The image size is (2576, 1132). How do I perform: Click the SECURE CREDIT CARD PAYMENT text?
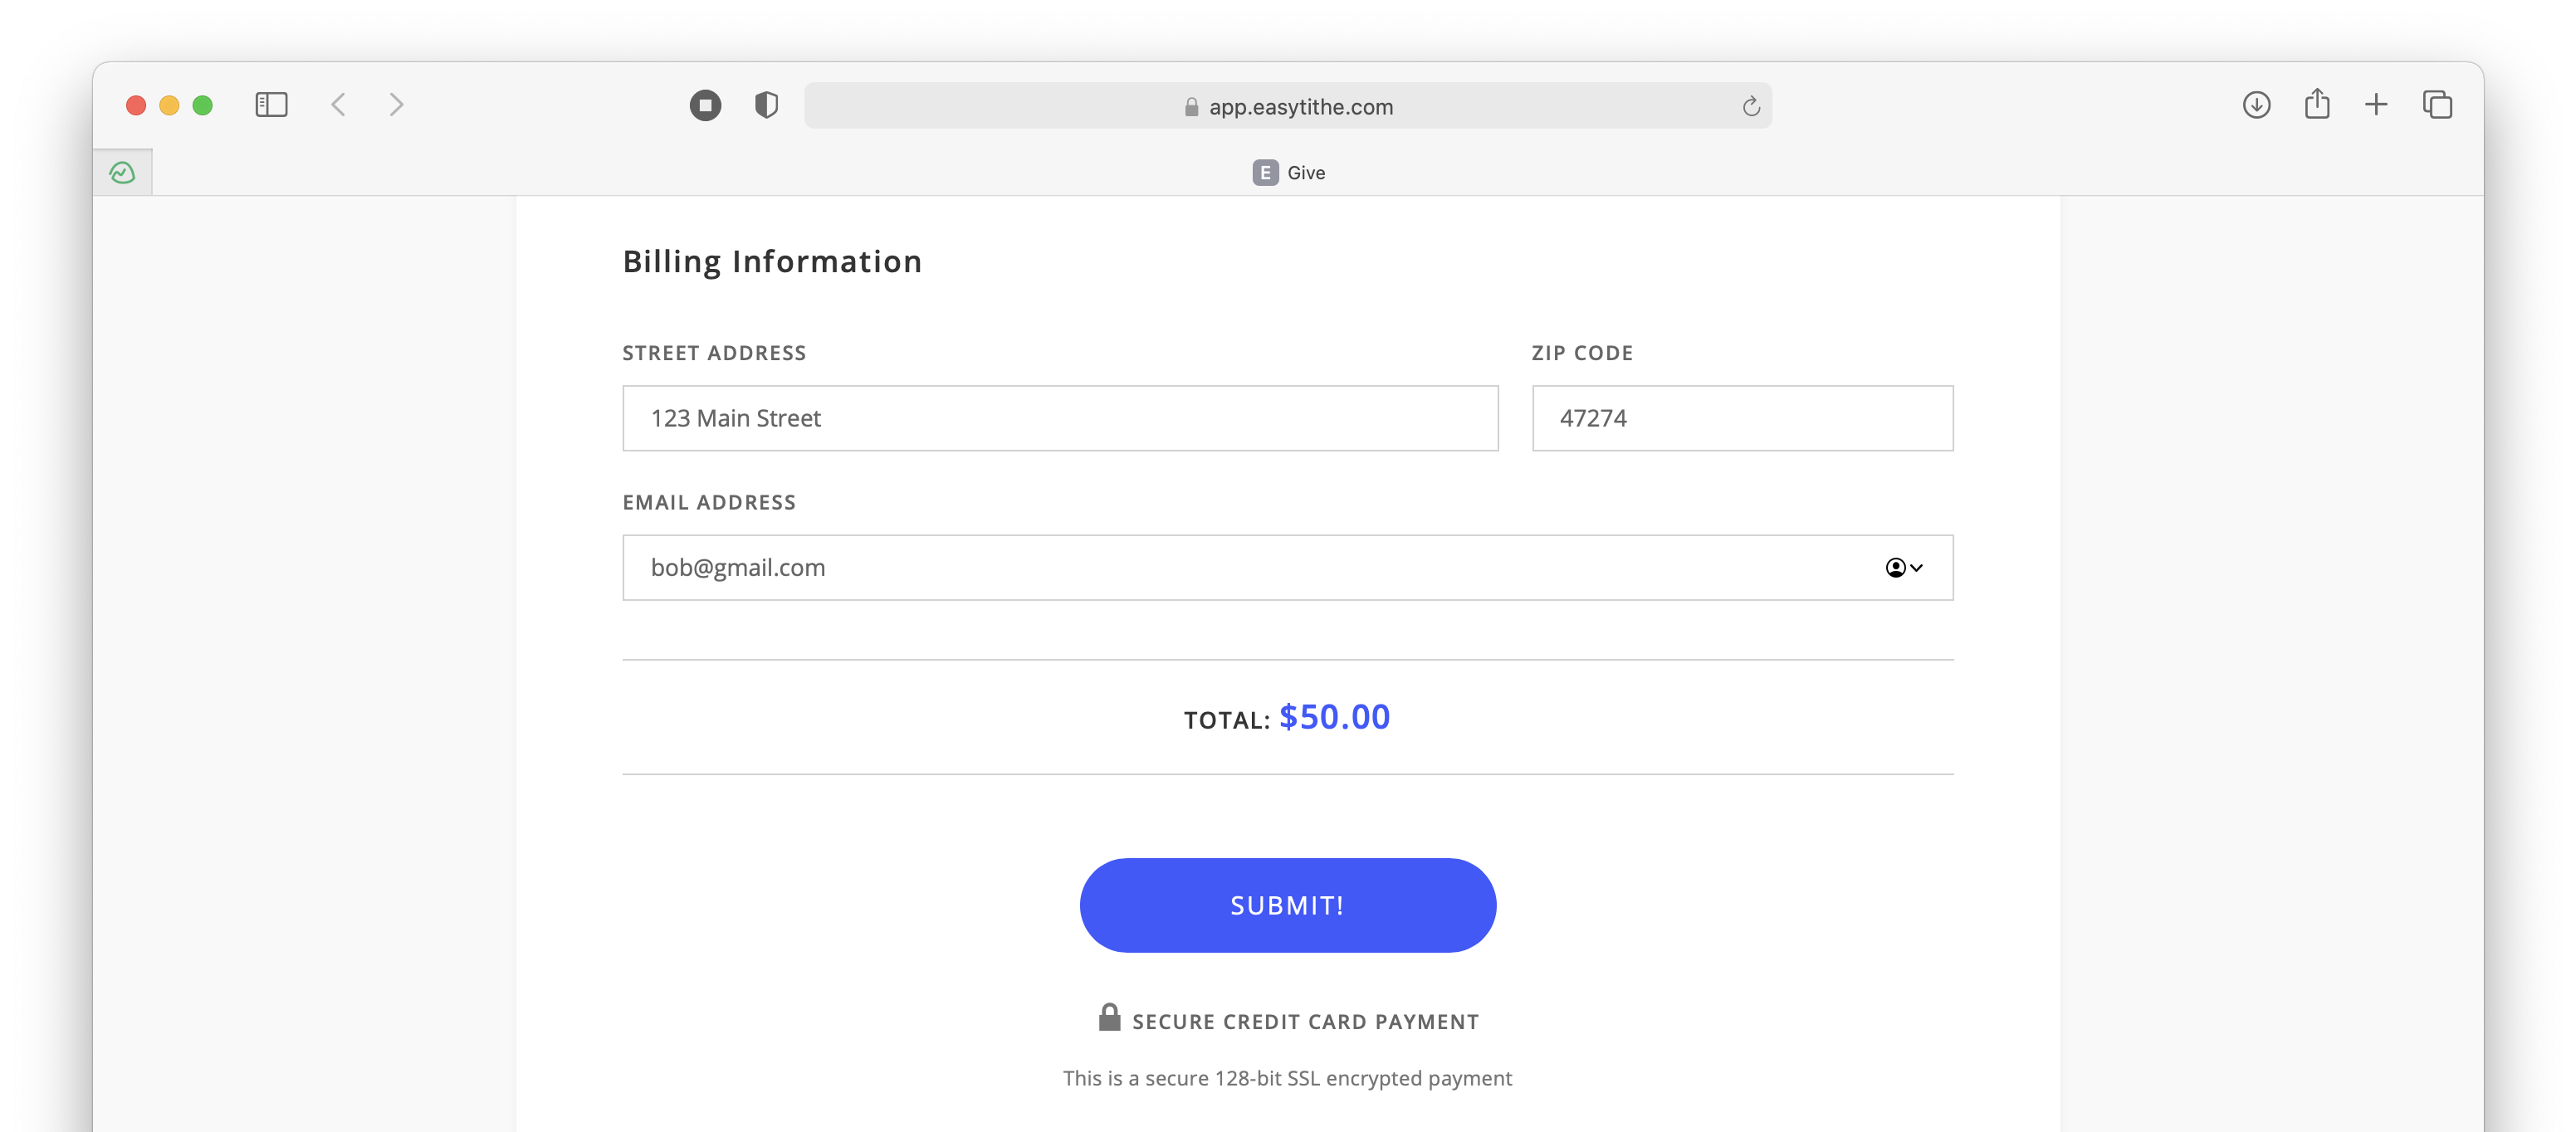click(x=1305, y=1022)
